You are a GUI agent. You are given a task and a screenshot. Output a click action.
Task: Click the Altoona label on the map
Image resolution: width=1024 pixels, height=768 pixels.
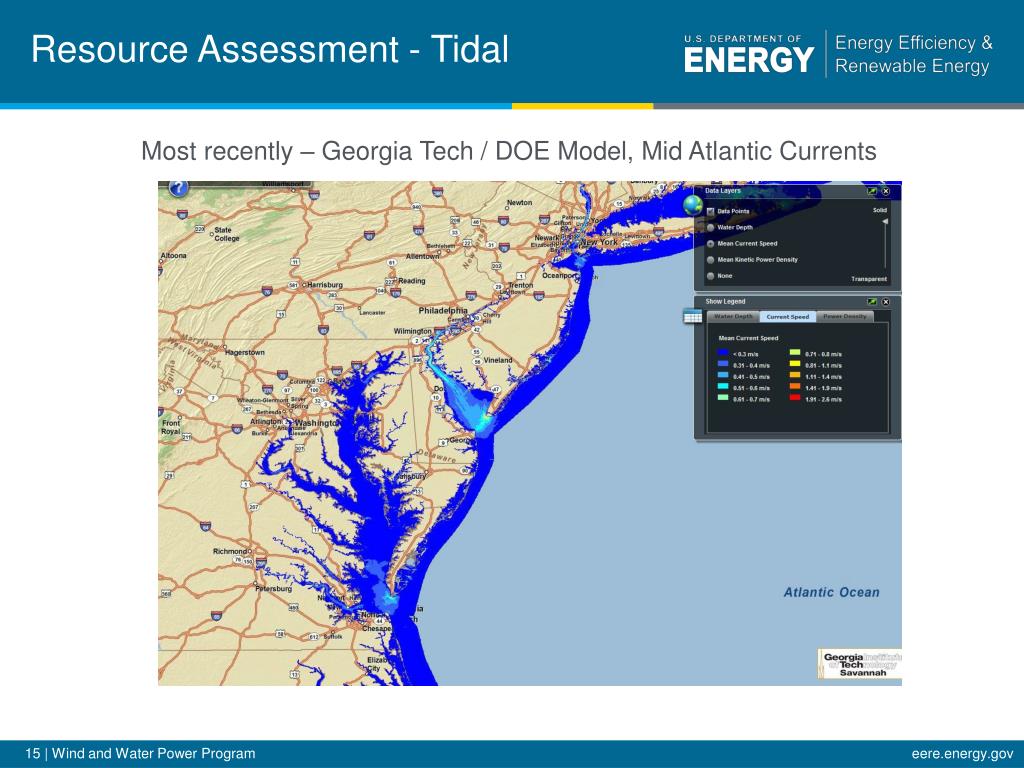tap(174, 256)
